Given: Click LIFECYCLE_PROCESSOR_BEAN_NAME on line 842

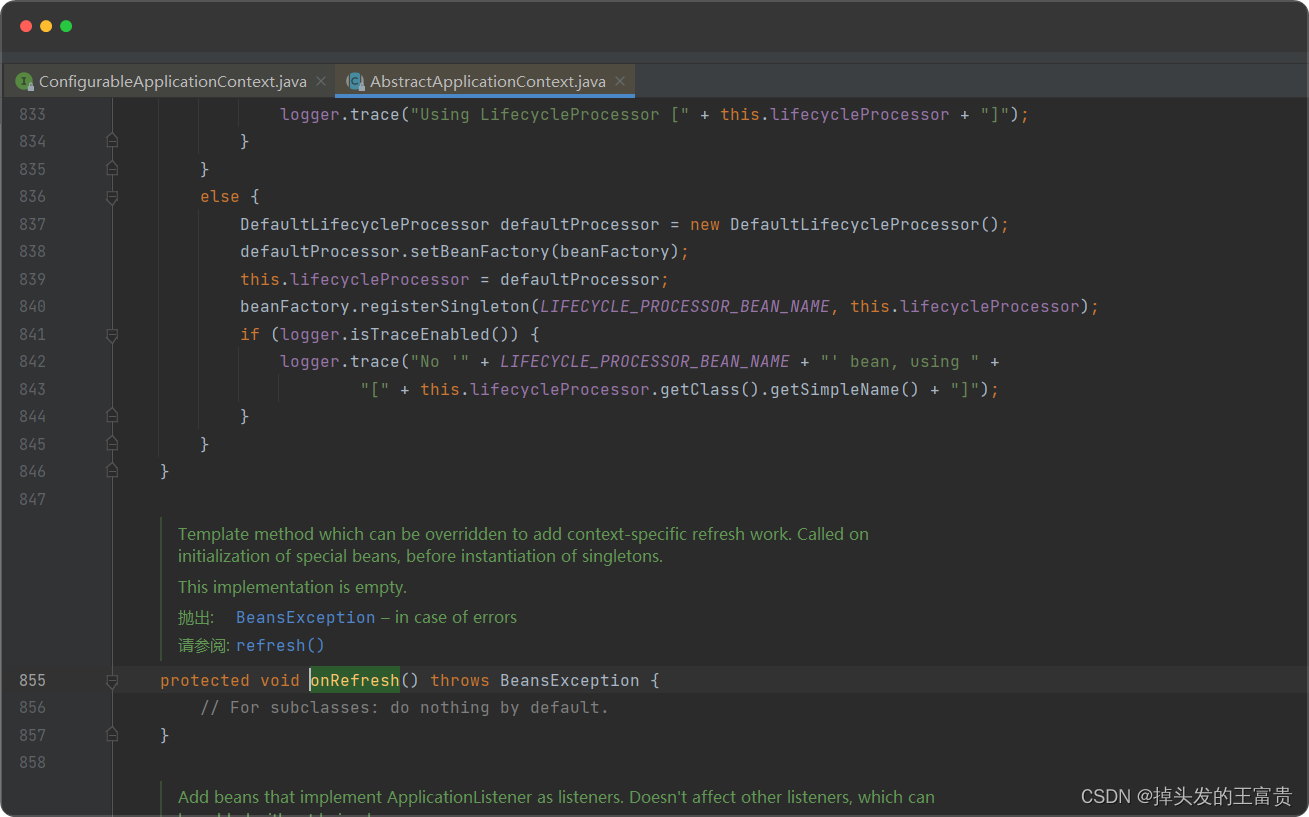Looking at the screenshot, I should pos(645,361).
